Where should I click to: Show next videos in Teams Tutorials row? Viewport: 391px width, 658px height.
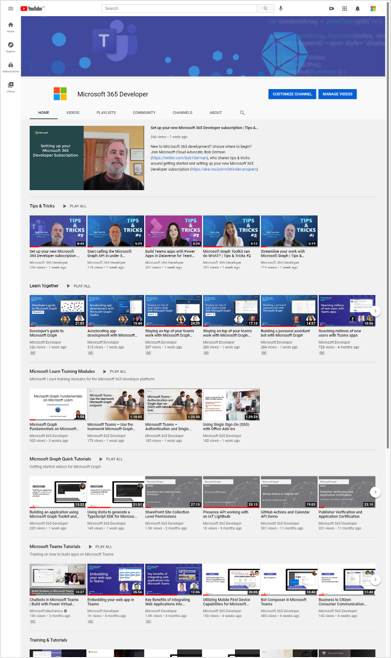[375, 580]
